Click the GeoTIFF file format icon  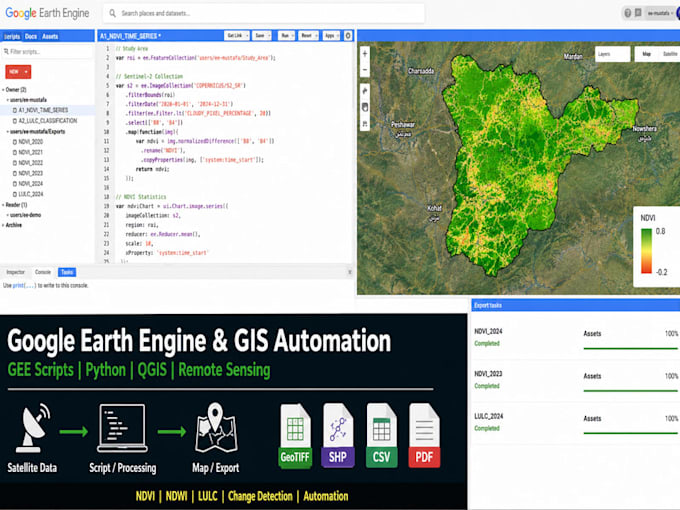click(x=295, y=436)
